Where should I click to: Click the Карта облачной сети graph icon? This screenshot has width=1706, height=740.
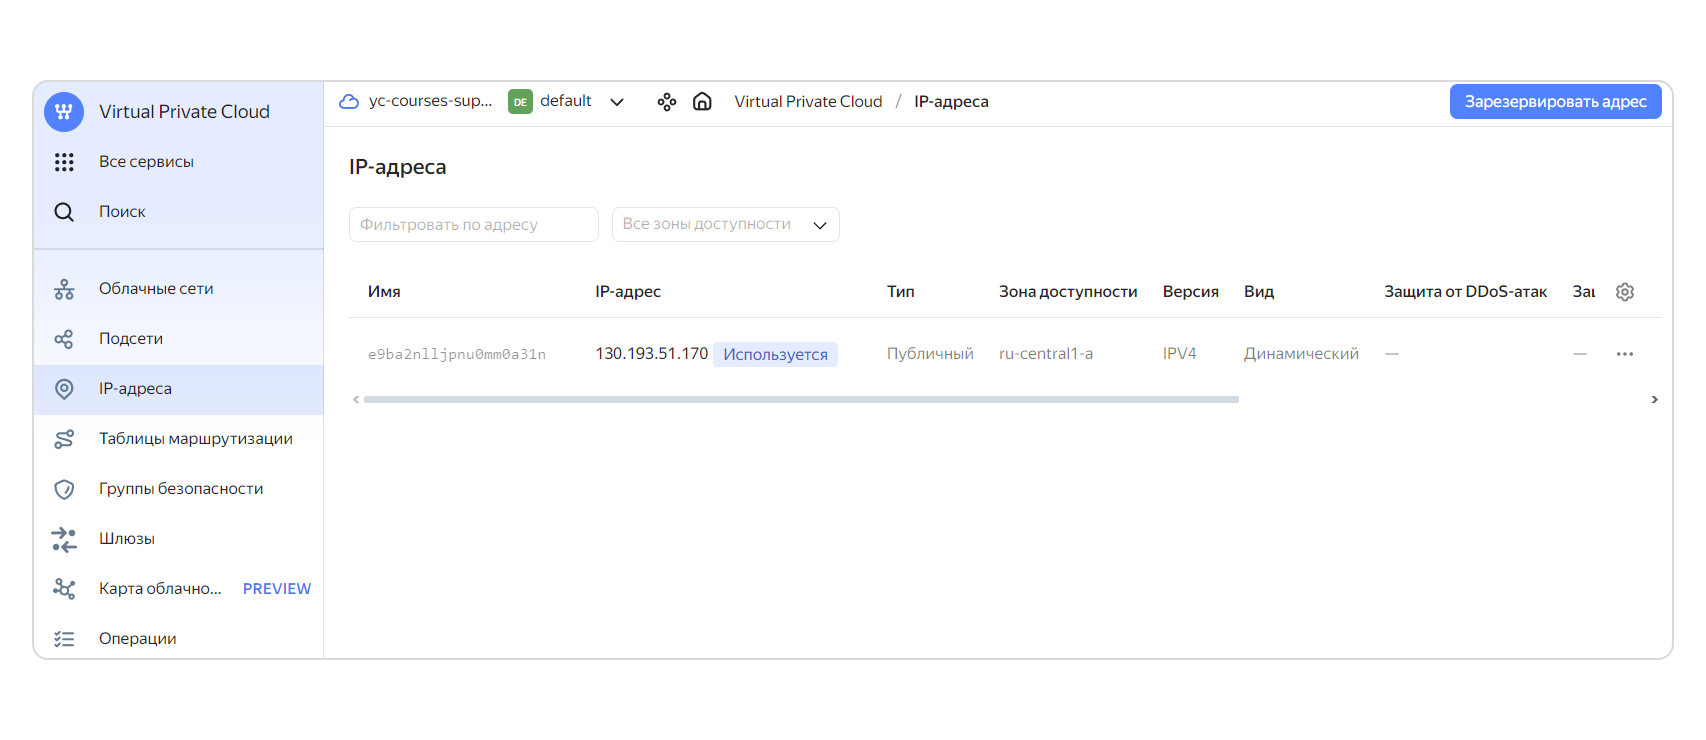(x=64, y=589)
